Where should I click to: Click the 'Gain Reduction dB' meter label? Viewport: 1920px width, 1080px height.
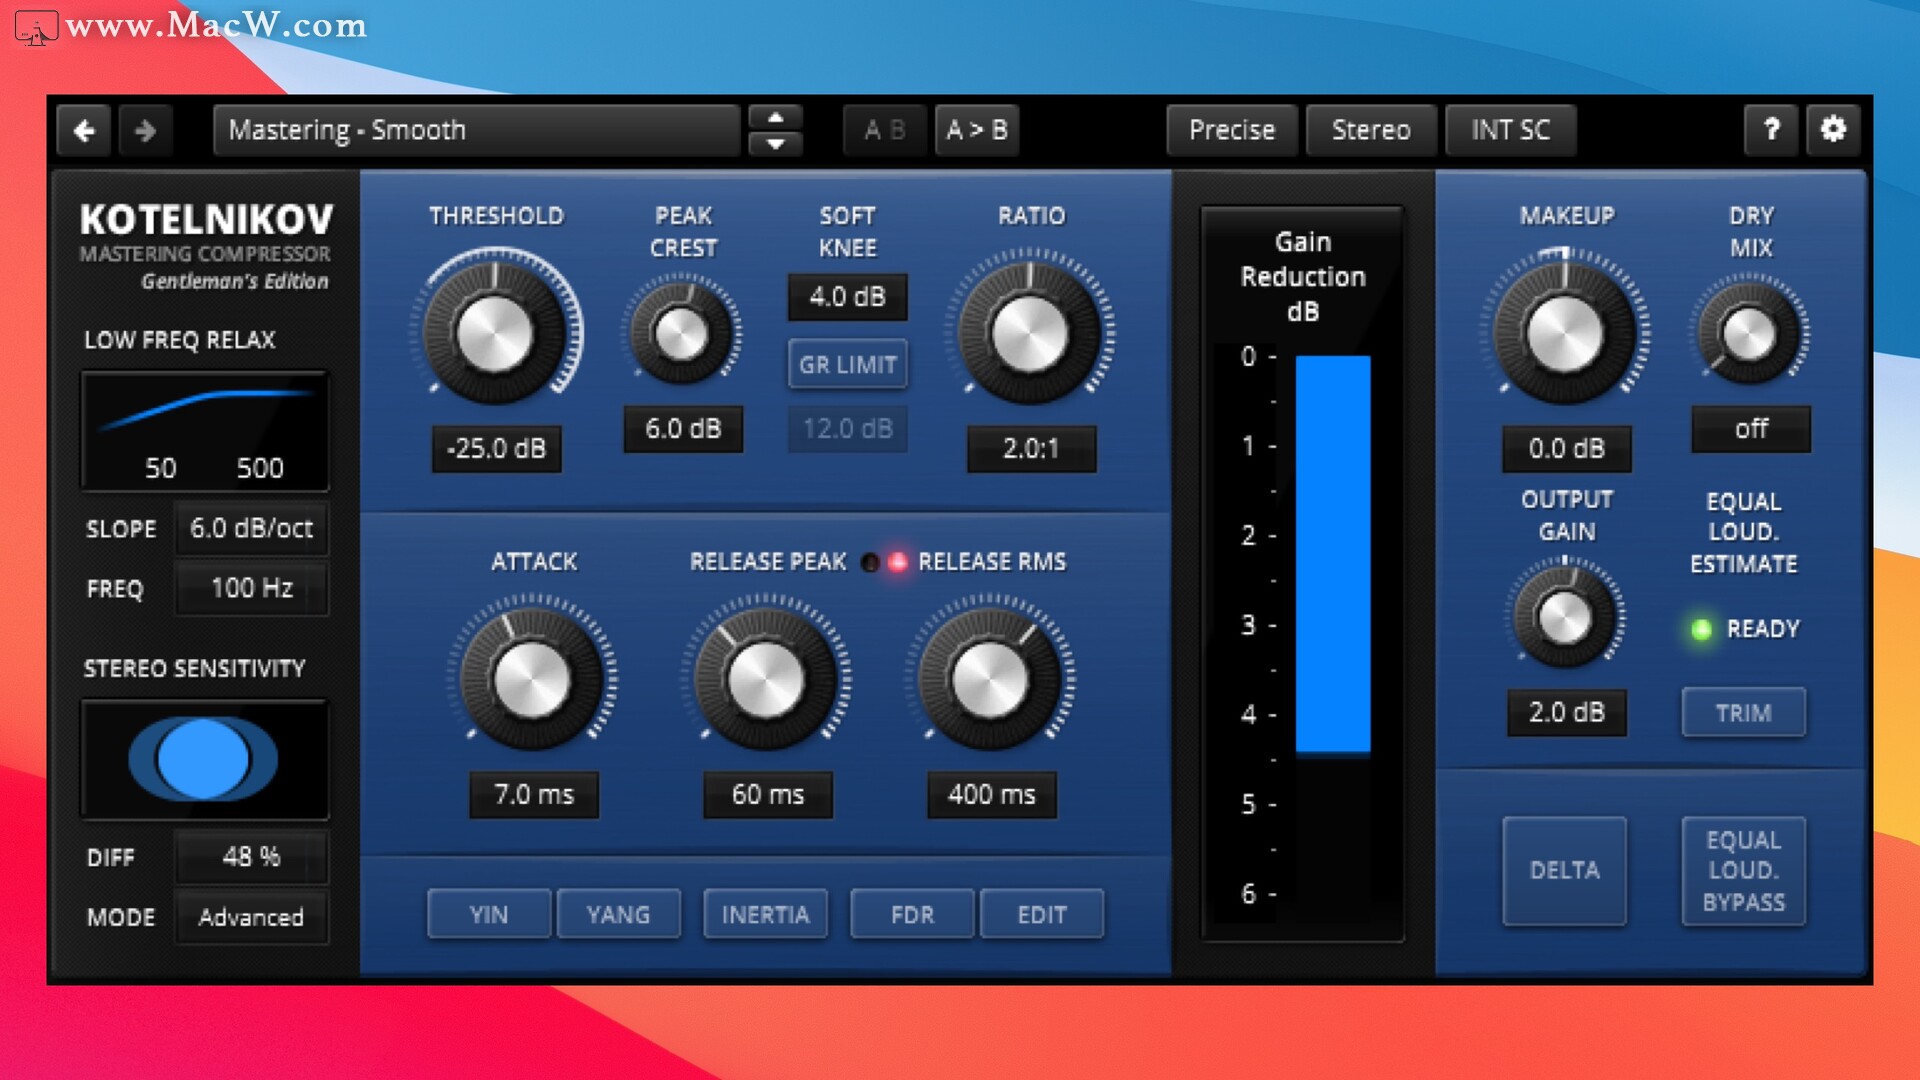tap(1303, 277)
